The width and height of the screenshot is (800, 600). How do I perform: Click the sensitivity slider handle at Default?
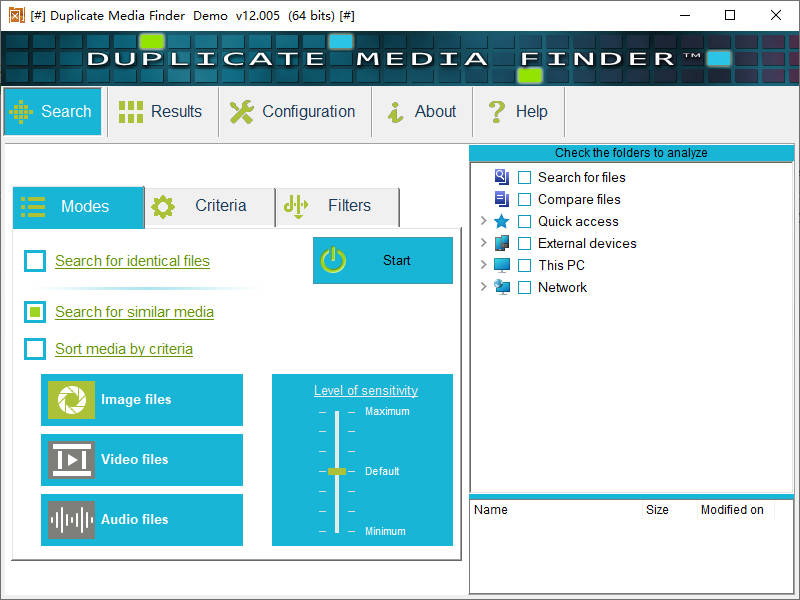point(337,471)
